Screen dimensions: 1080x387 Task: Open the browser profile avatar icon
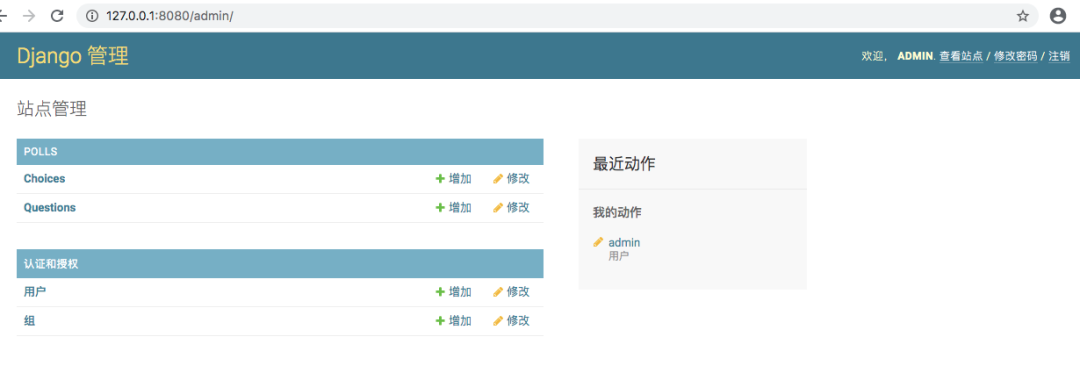pos(1058,16)
